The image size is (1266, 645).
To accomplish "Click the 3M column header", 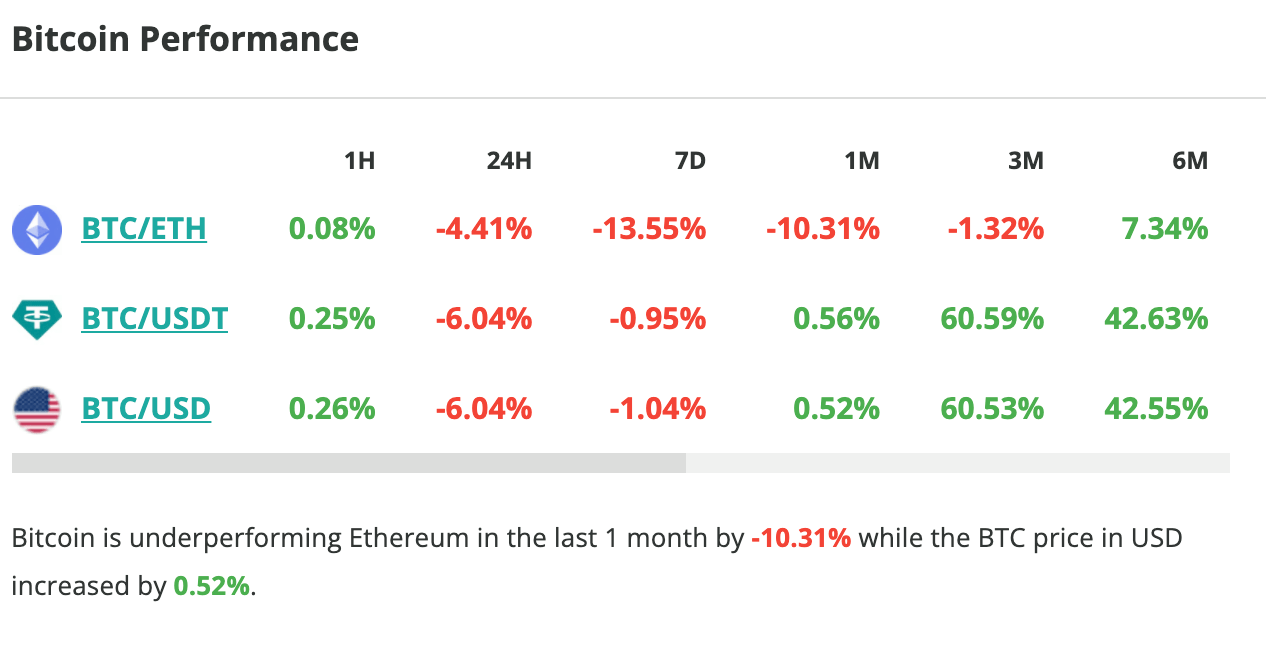I will [1026, 160].
